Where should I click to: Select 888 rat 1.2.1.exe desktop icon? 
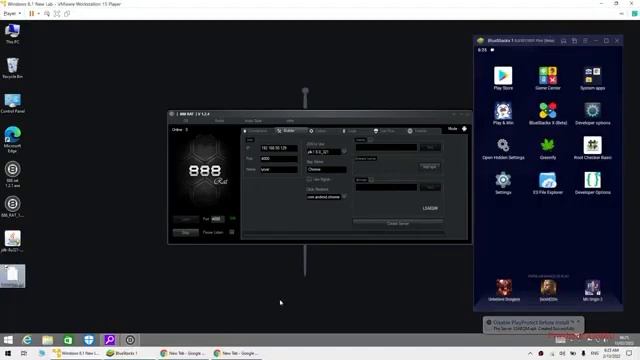12,174
